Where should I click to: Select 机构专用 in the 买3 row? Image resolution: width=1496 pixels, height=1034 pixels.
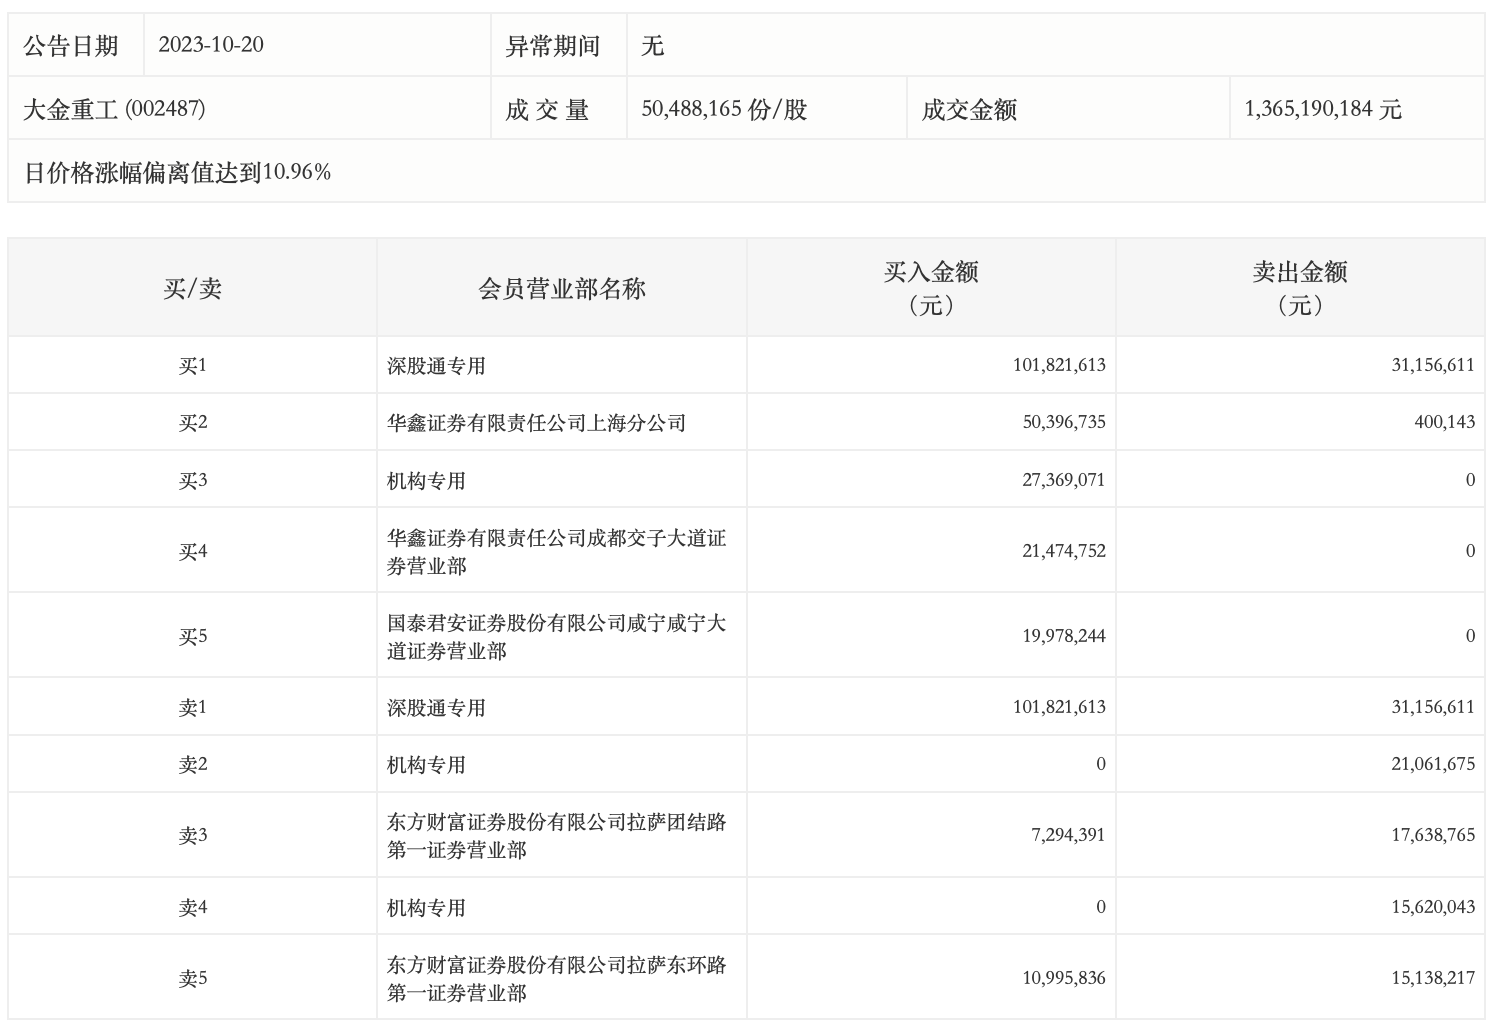[426, 481]
